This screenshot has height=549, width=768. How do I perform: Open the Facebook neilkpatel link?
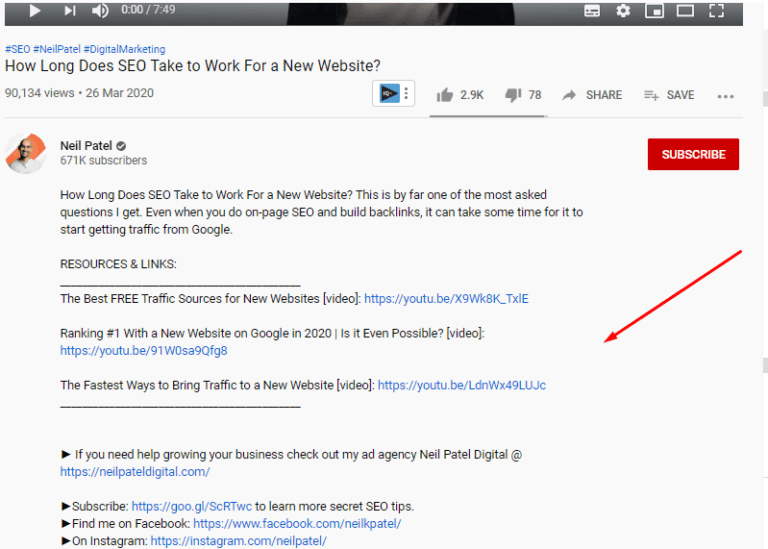coord(297,523)
